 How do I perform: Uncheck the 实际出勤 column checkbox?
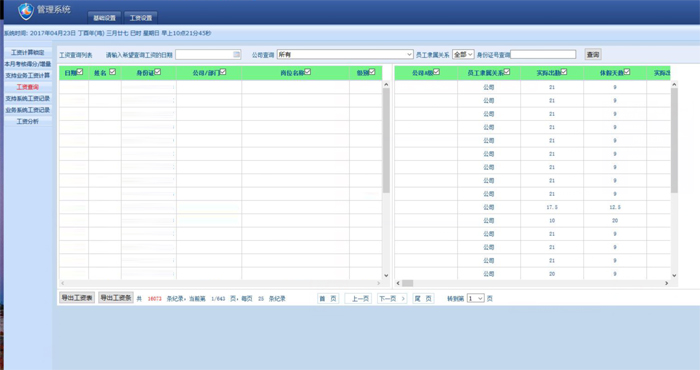564,72
